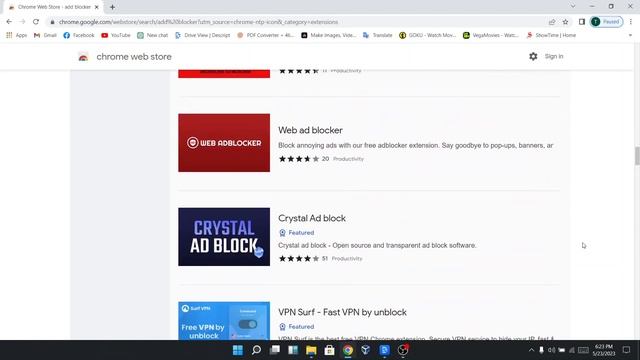Open the PDF Converter bookmark
The width and height of the screenshot is (640, 360).
click(x=265, y=36)
